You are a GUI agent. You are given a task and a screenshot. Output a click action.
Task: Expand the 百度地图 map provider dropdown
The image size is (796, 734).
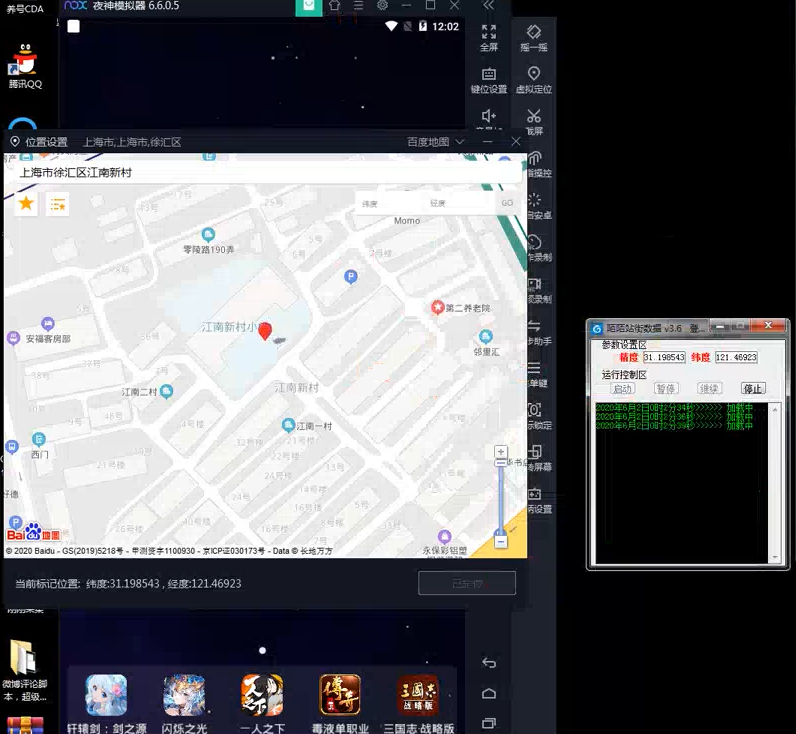coord(436,142)
